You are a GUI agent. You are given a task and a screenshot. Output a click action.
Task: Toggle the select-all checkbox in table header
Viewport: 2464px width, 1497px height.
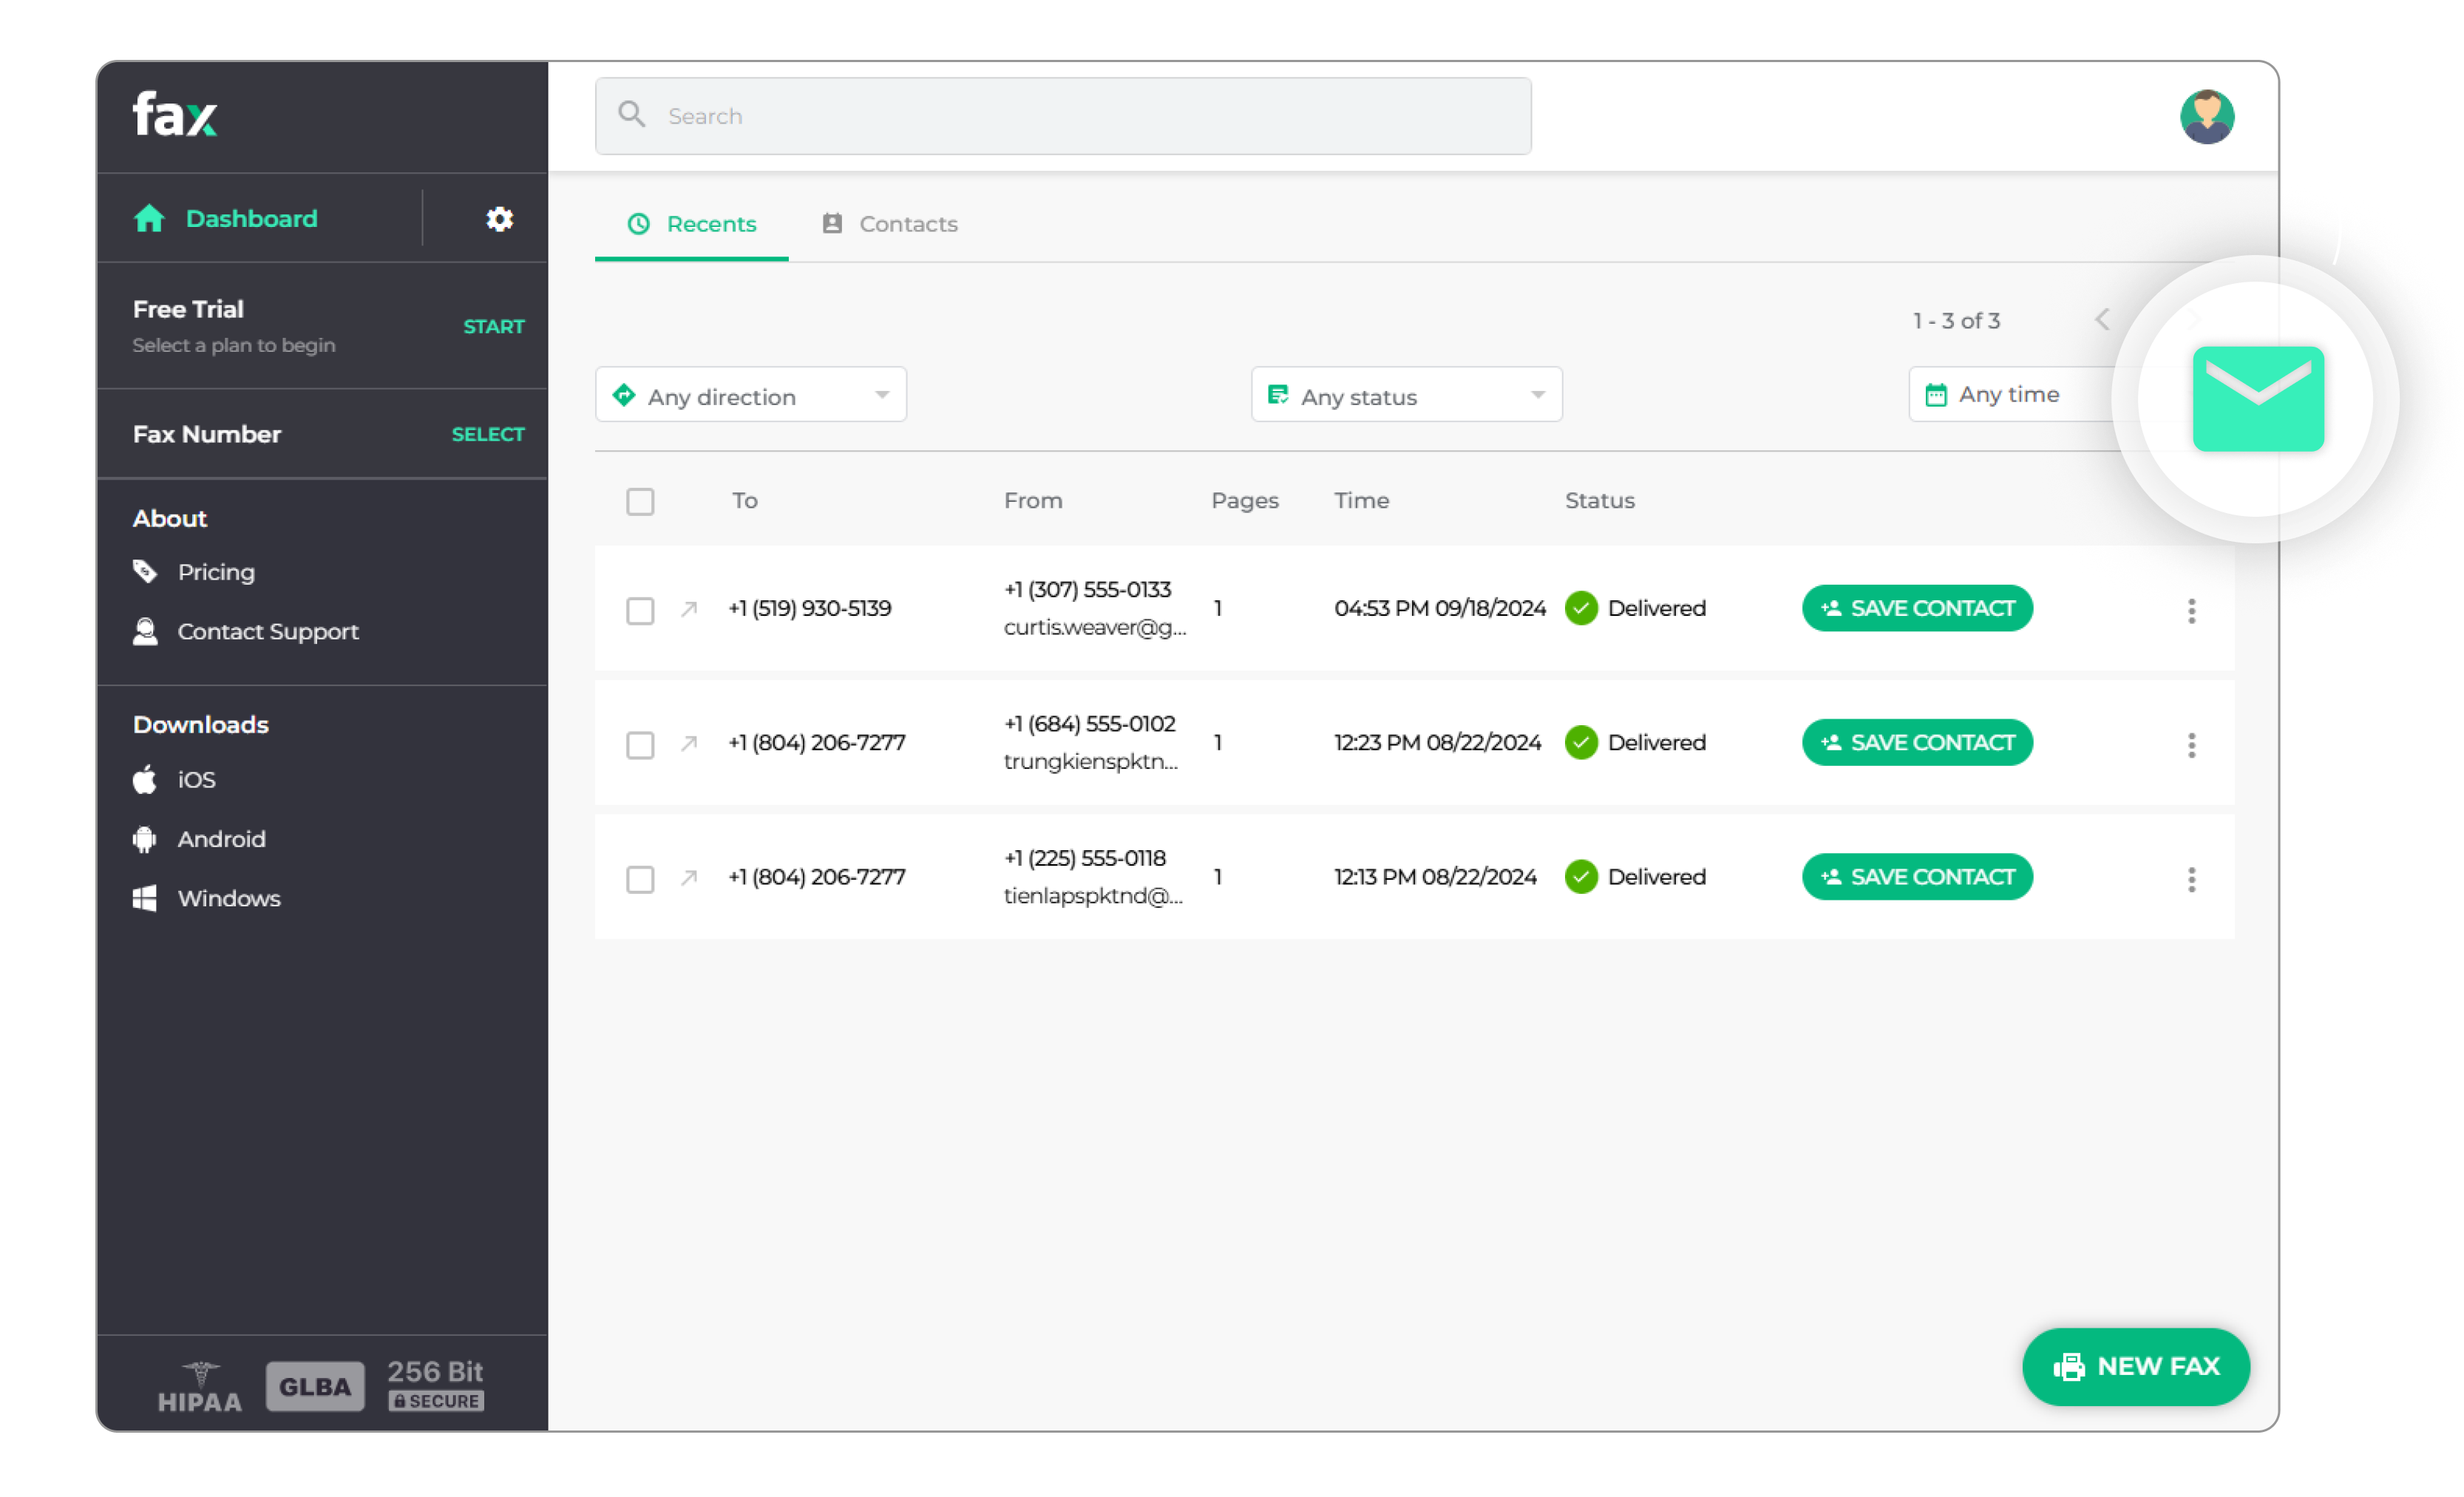pos(640,501)
